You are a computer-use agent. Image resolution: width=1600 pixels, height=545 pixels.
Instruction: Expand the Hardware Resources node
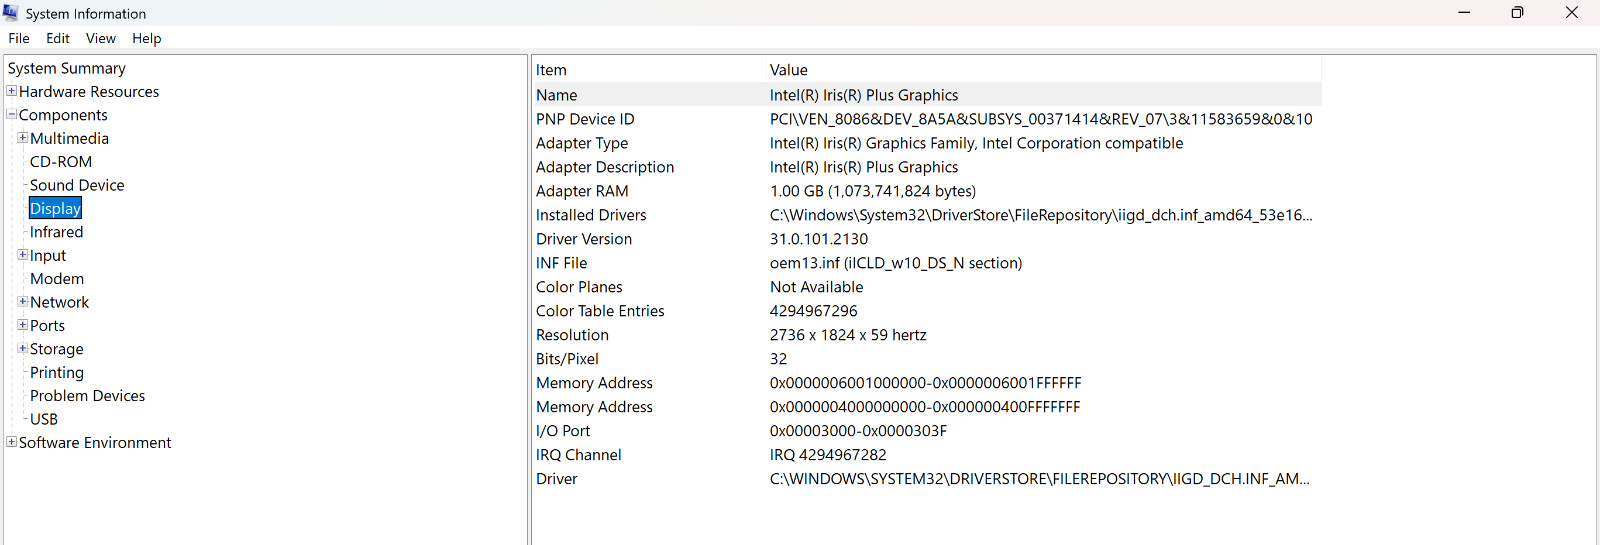point(12,91)
